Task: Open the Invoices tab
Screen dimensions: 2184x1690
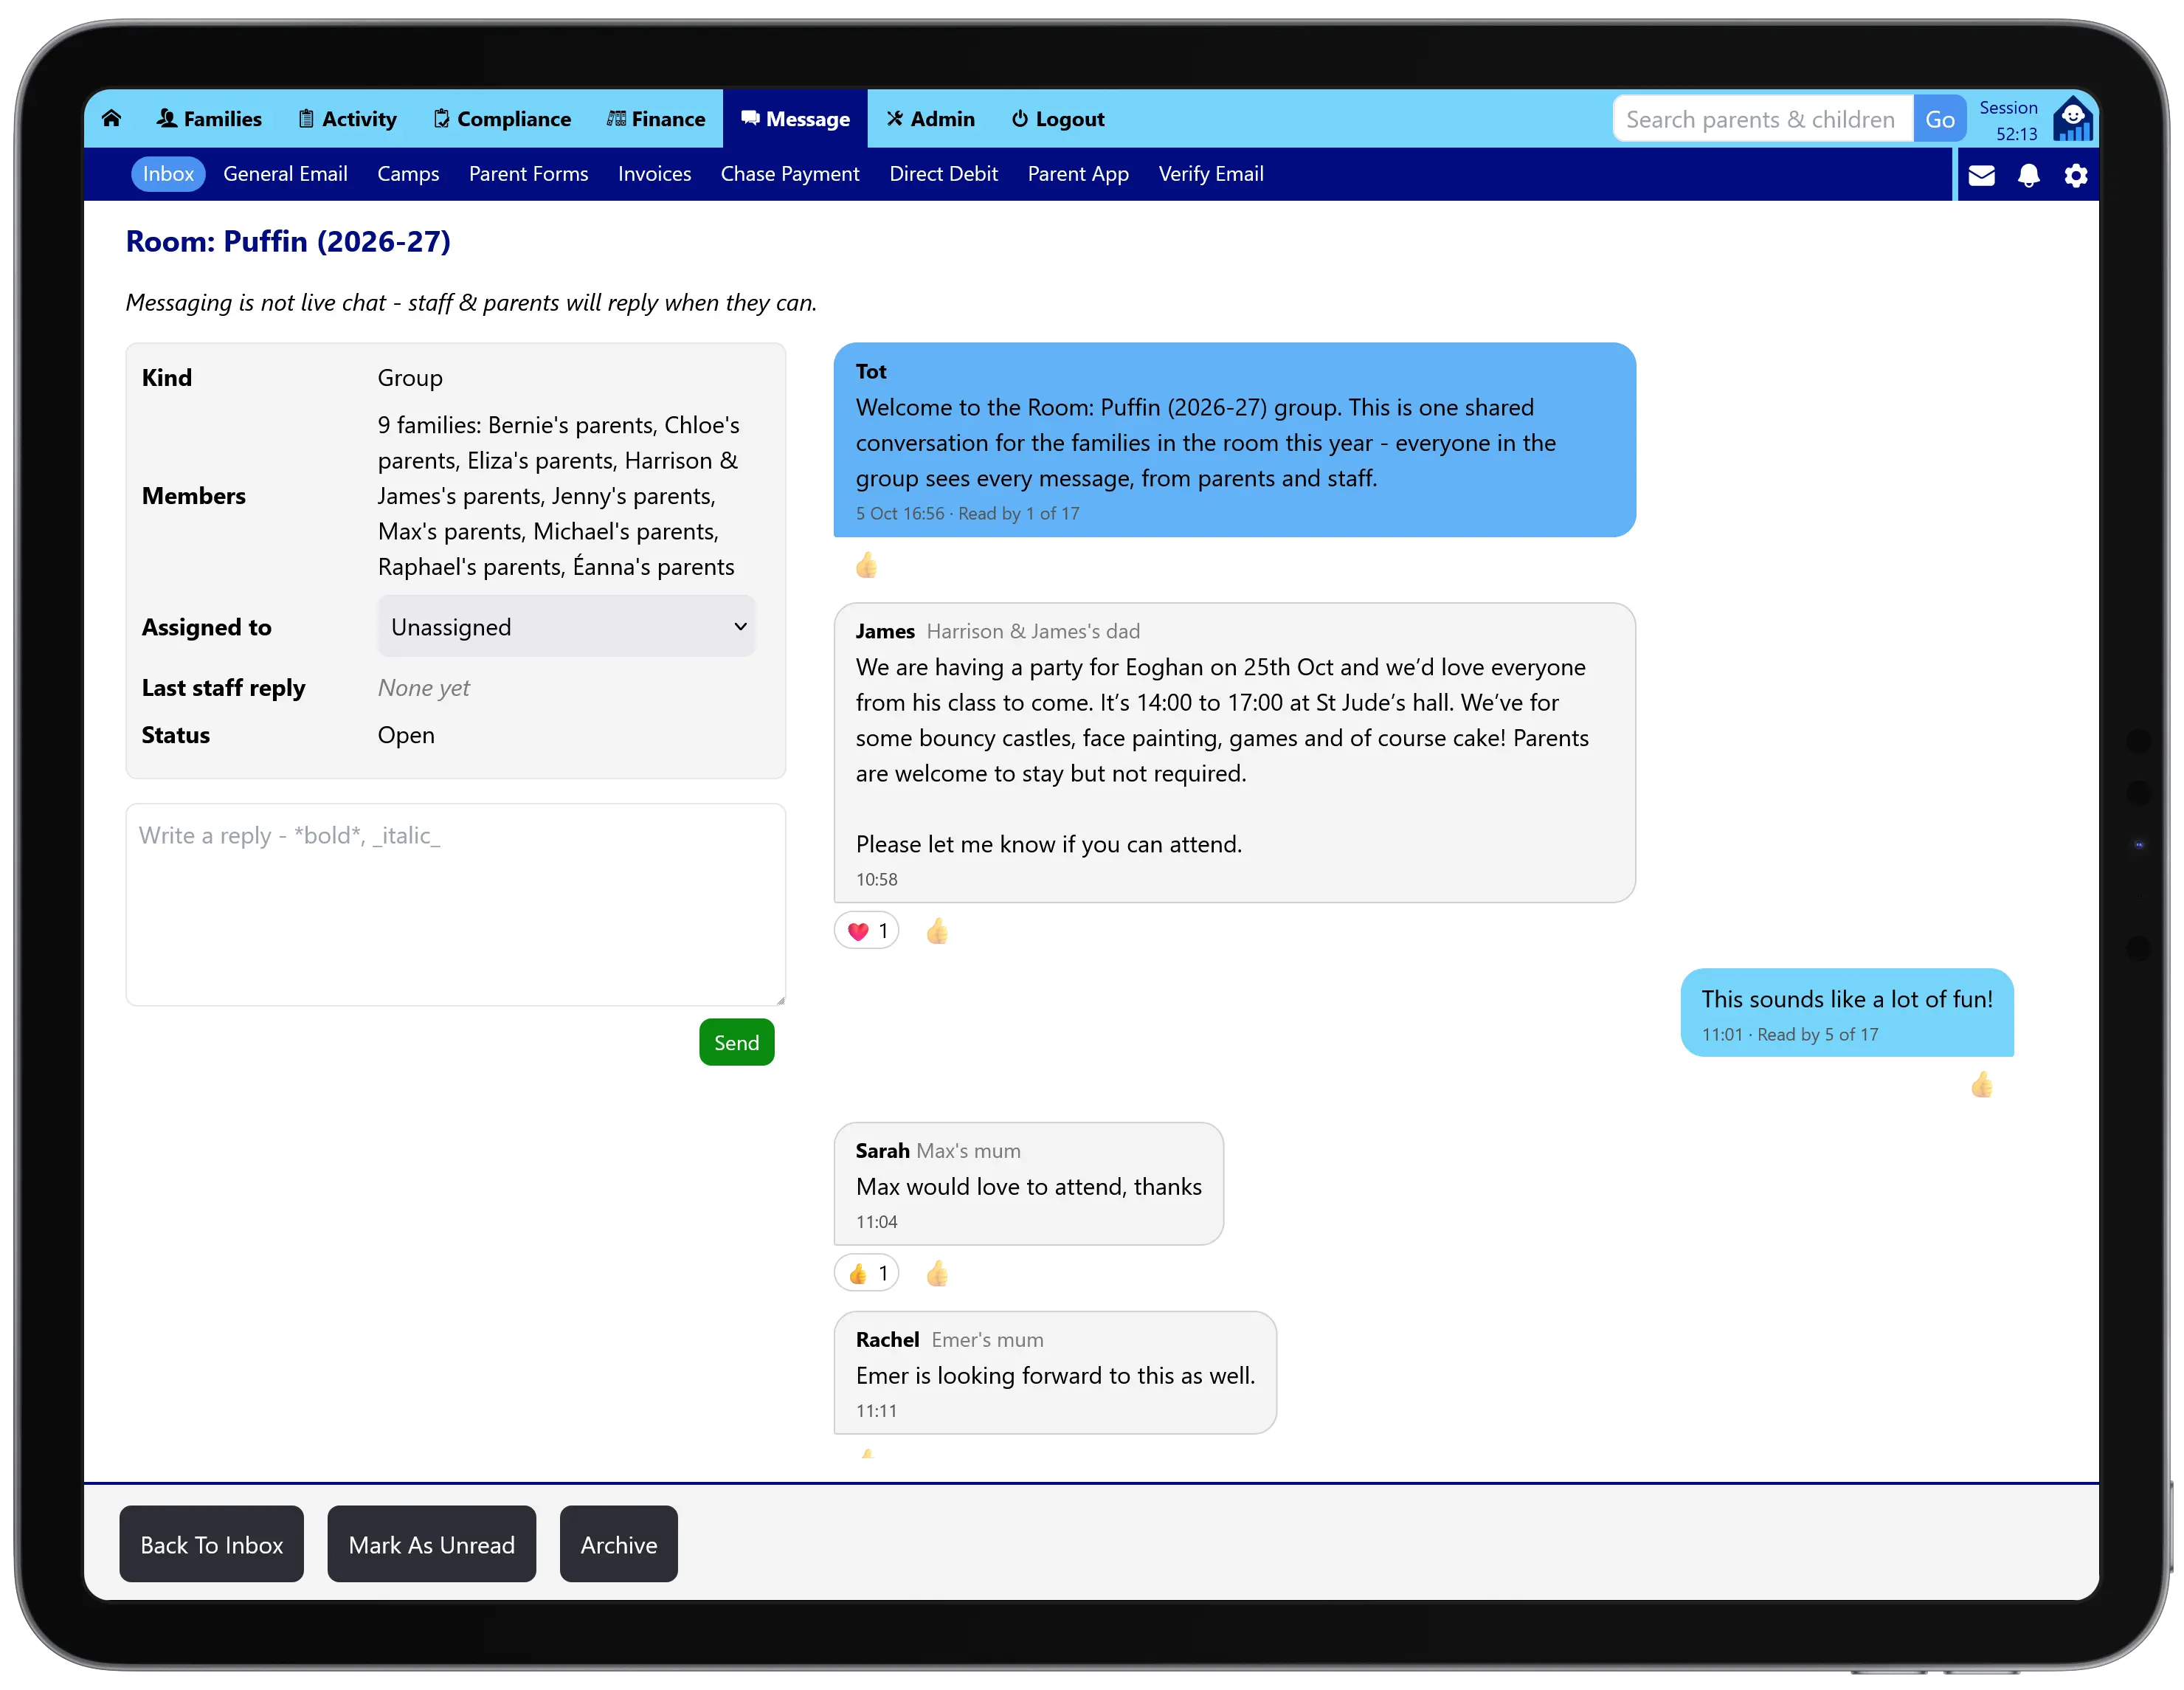Action: tap(654, 174)
